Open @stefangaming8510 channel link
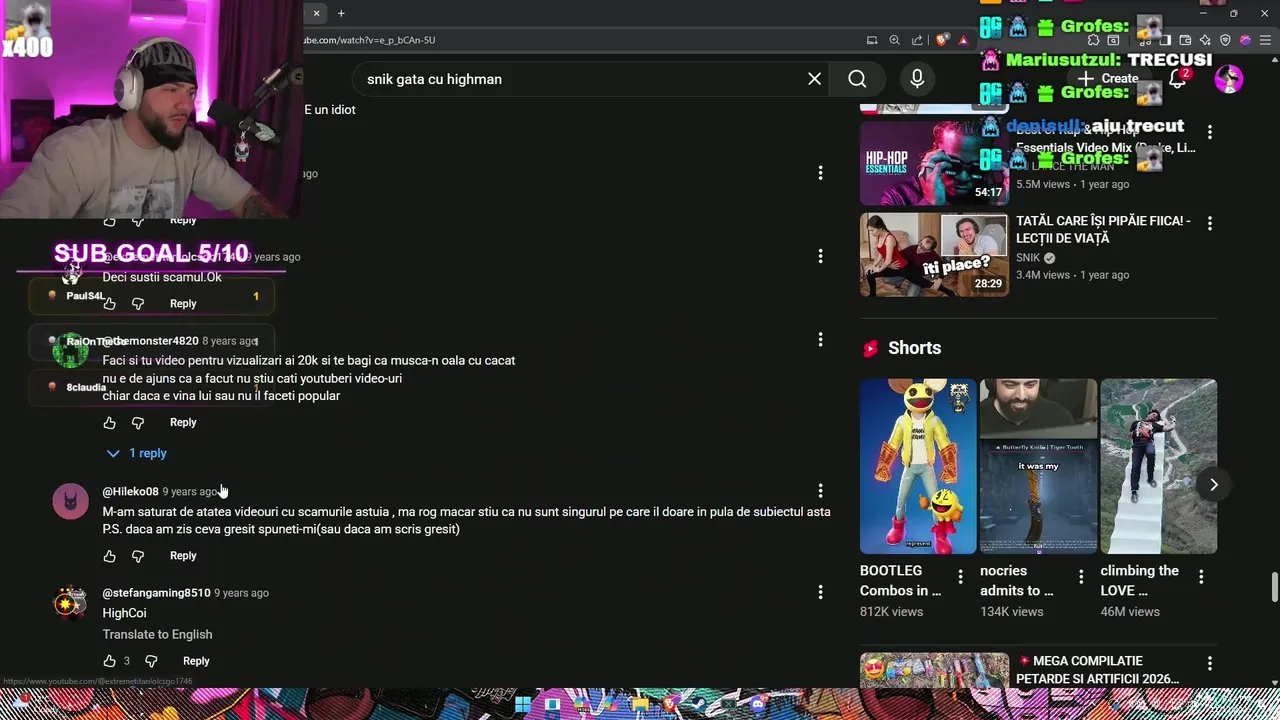This screenshot has height=720, width=1280. point(156,592)
